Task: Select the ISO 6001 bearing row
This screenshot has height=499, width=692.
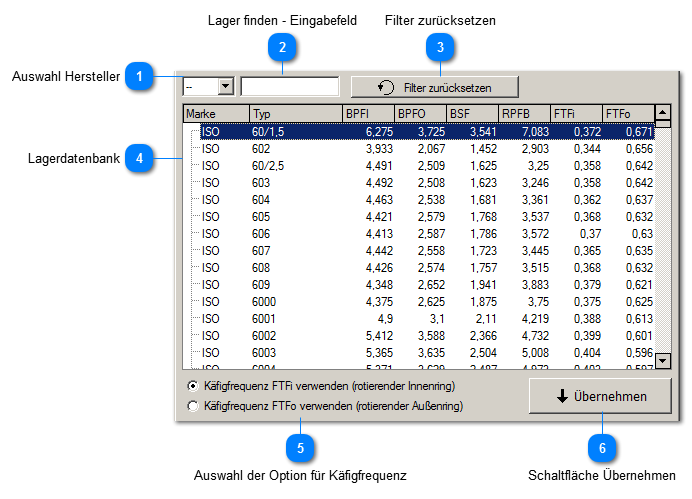Action: (427, 319)
